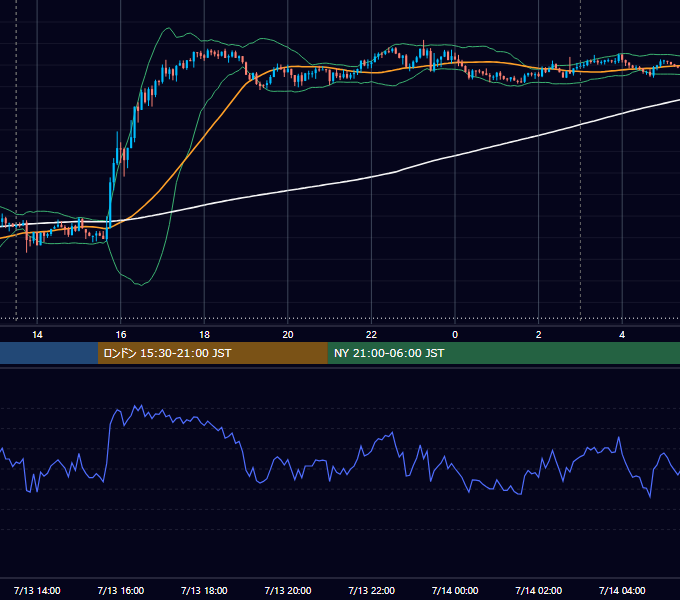Click the hour label 14 on upper axis
680x600 pixels.
tap(37, 335)
